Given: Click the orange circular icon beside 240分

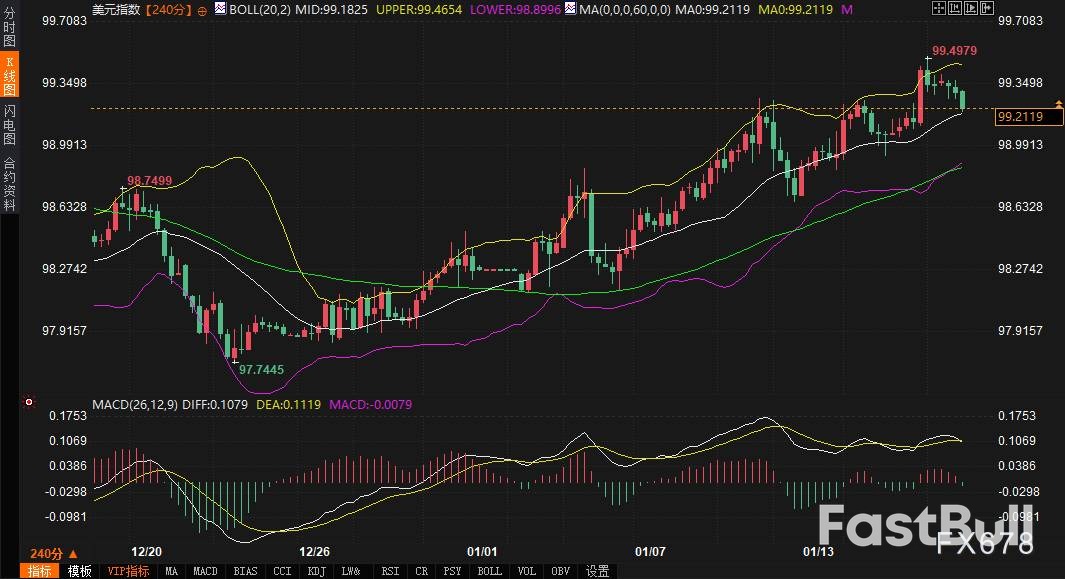Looking at the screenshot, I should (203, 10).
